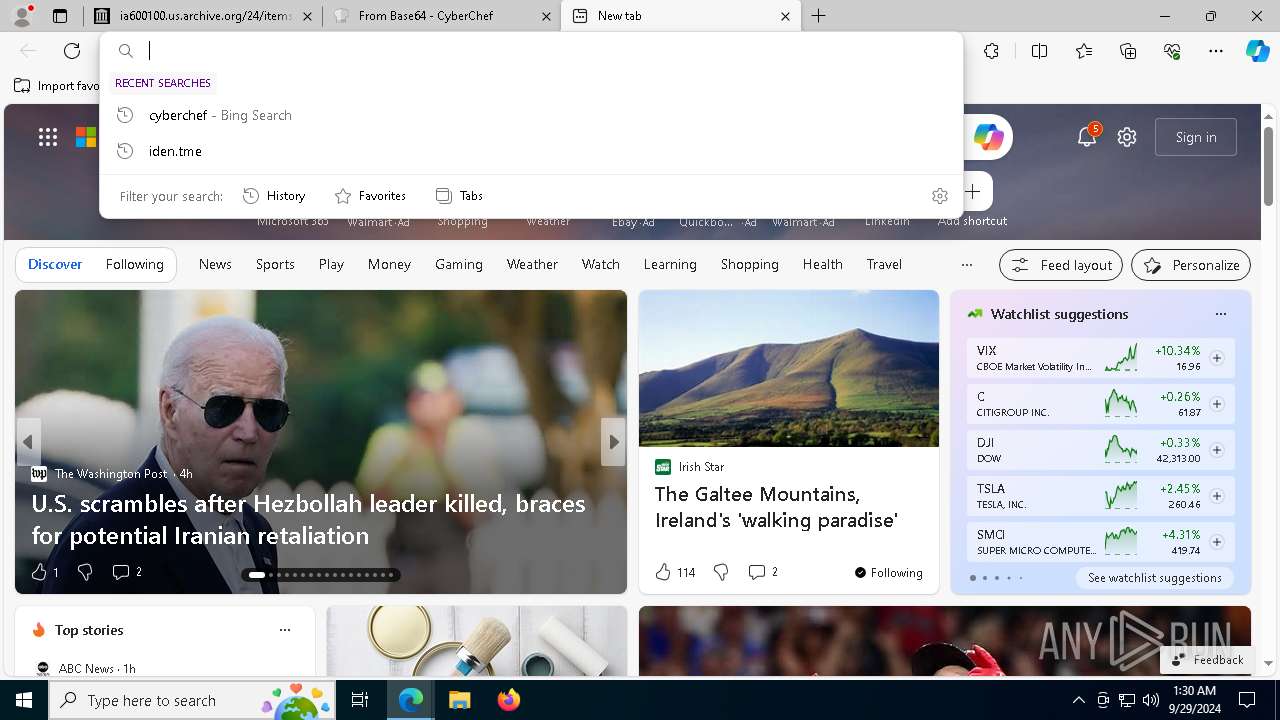The height and width of the screenshot is (720, 1280).
Task: Open Settings and more ellipsis
Action: coord(1216,51)
